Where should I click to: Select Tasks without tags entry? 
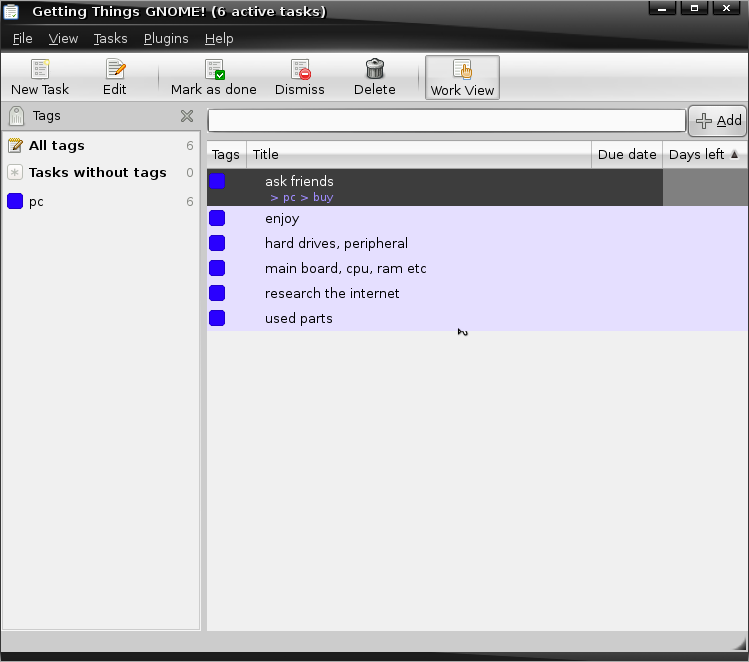[97, 173]
